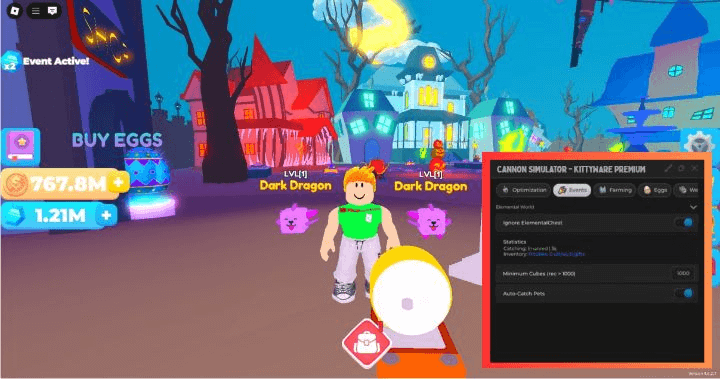This screenshot has height=379, width=720.
Task: Click the left pink Dark Dragon pet
Action: pyautogui.click(x=296, y=218)
